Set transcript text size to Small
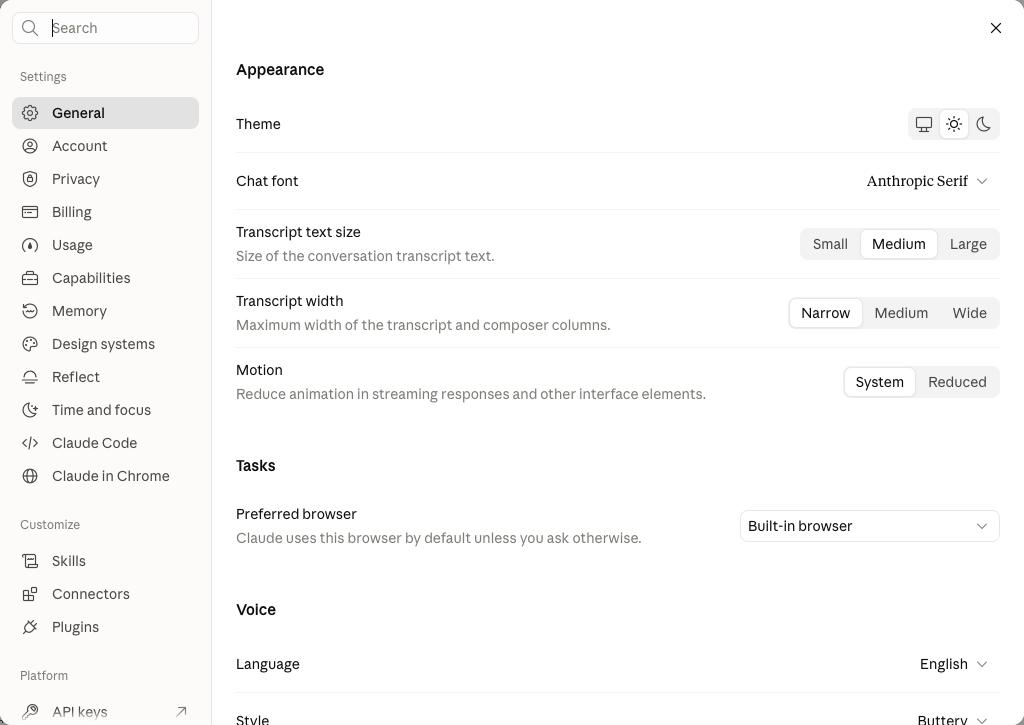The width and height of the screenshot is (1024, 725). (x=830, y=244)
